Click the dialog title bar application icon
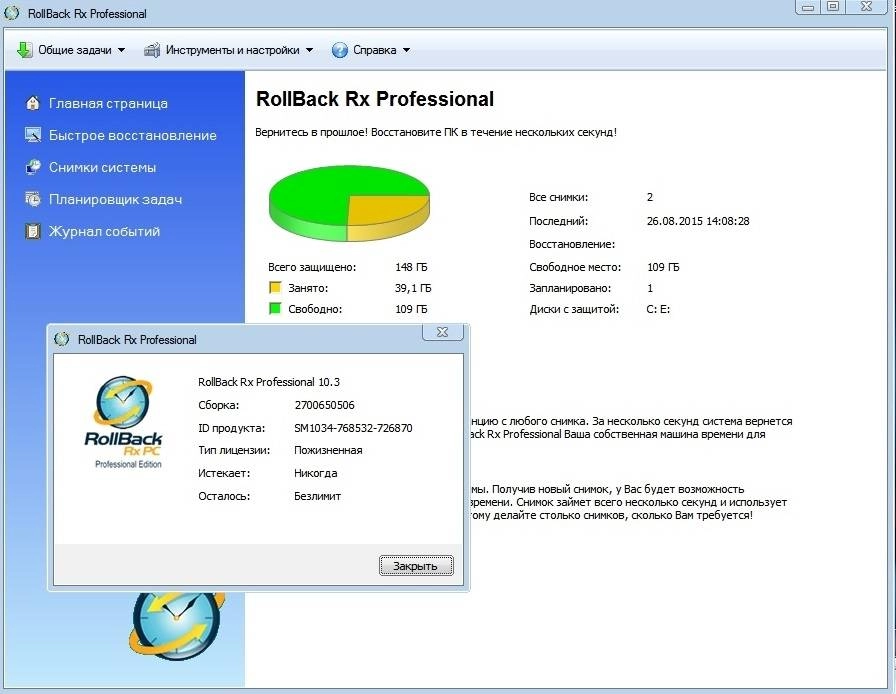Image resolution: width=896 pixels, height=694 pixels. (61, 339)
